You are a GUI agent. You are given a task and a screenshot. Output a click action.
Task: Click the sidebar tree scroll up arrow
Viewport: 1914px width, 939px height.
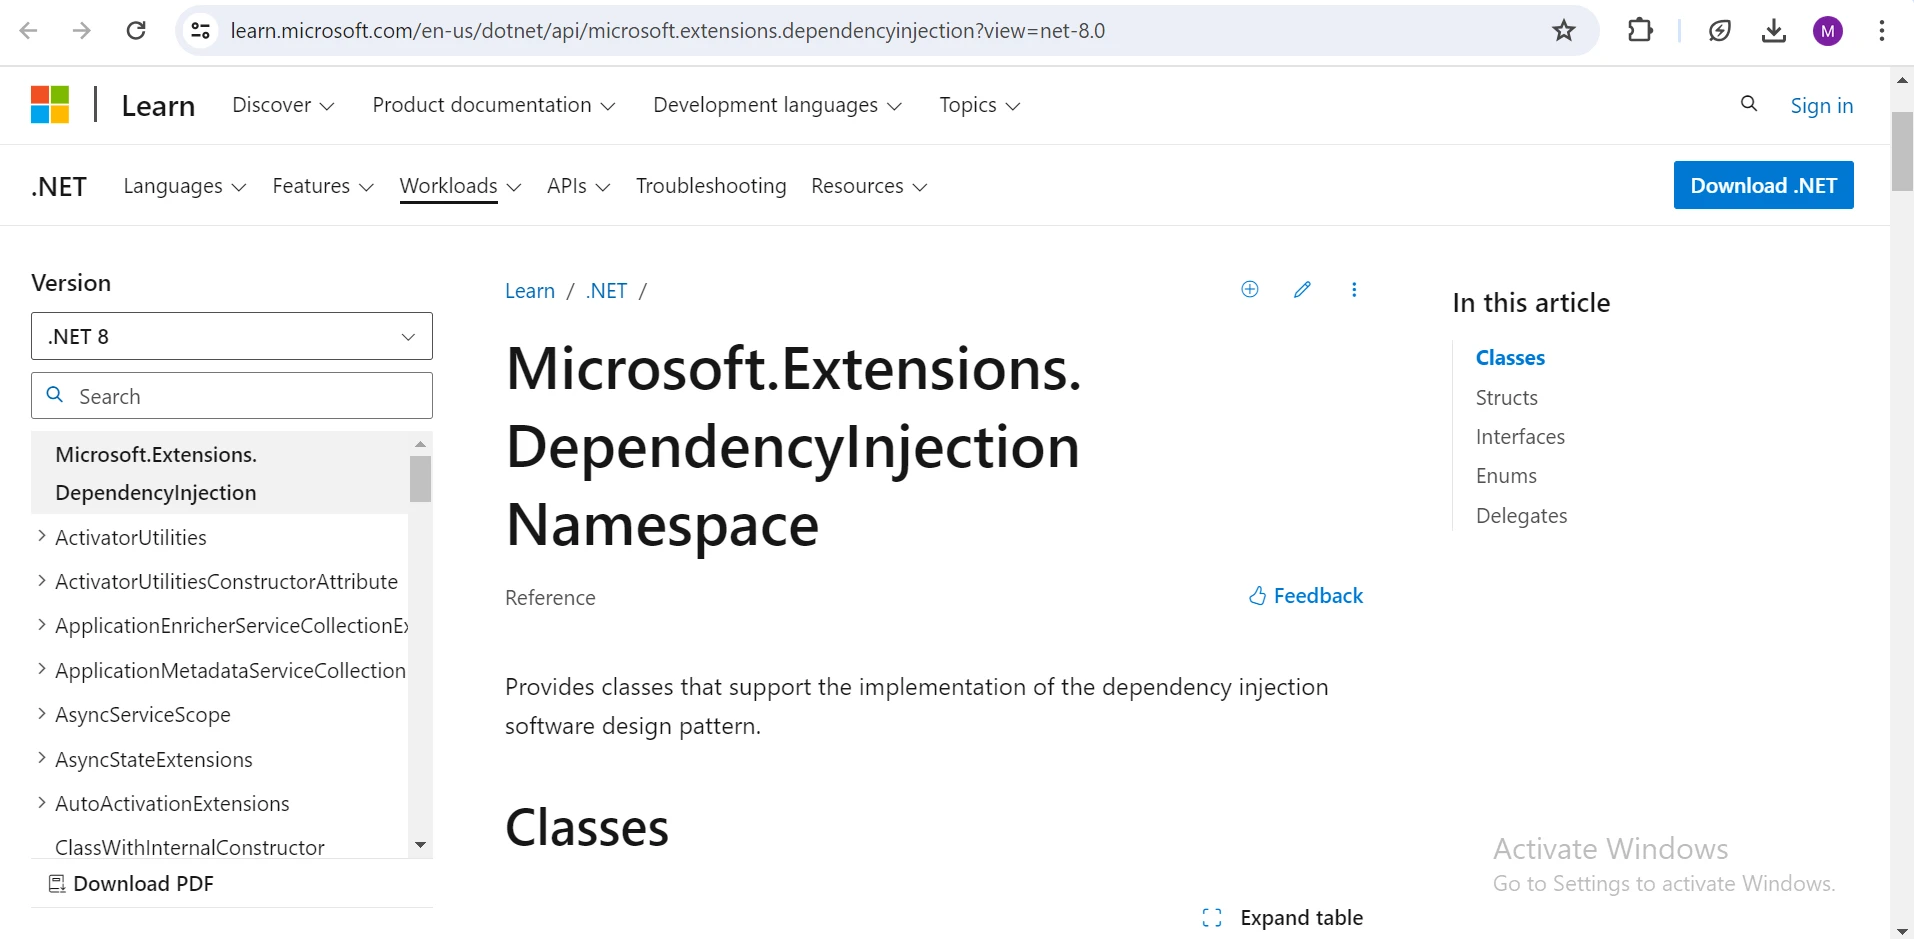420,443
